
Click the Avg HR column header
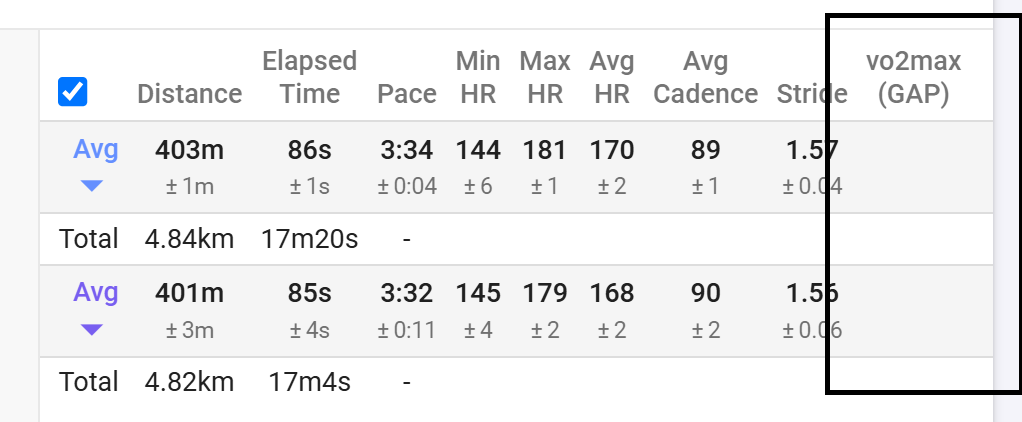(612, 78)
